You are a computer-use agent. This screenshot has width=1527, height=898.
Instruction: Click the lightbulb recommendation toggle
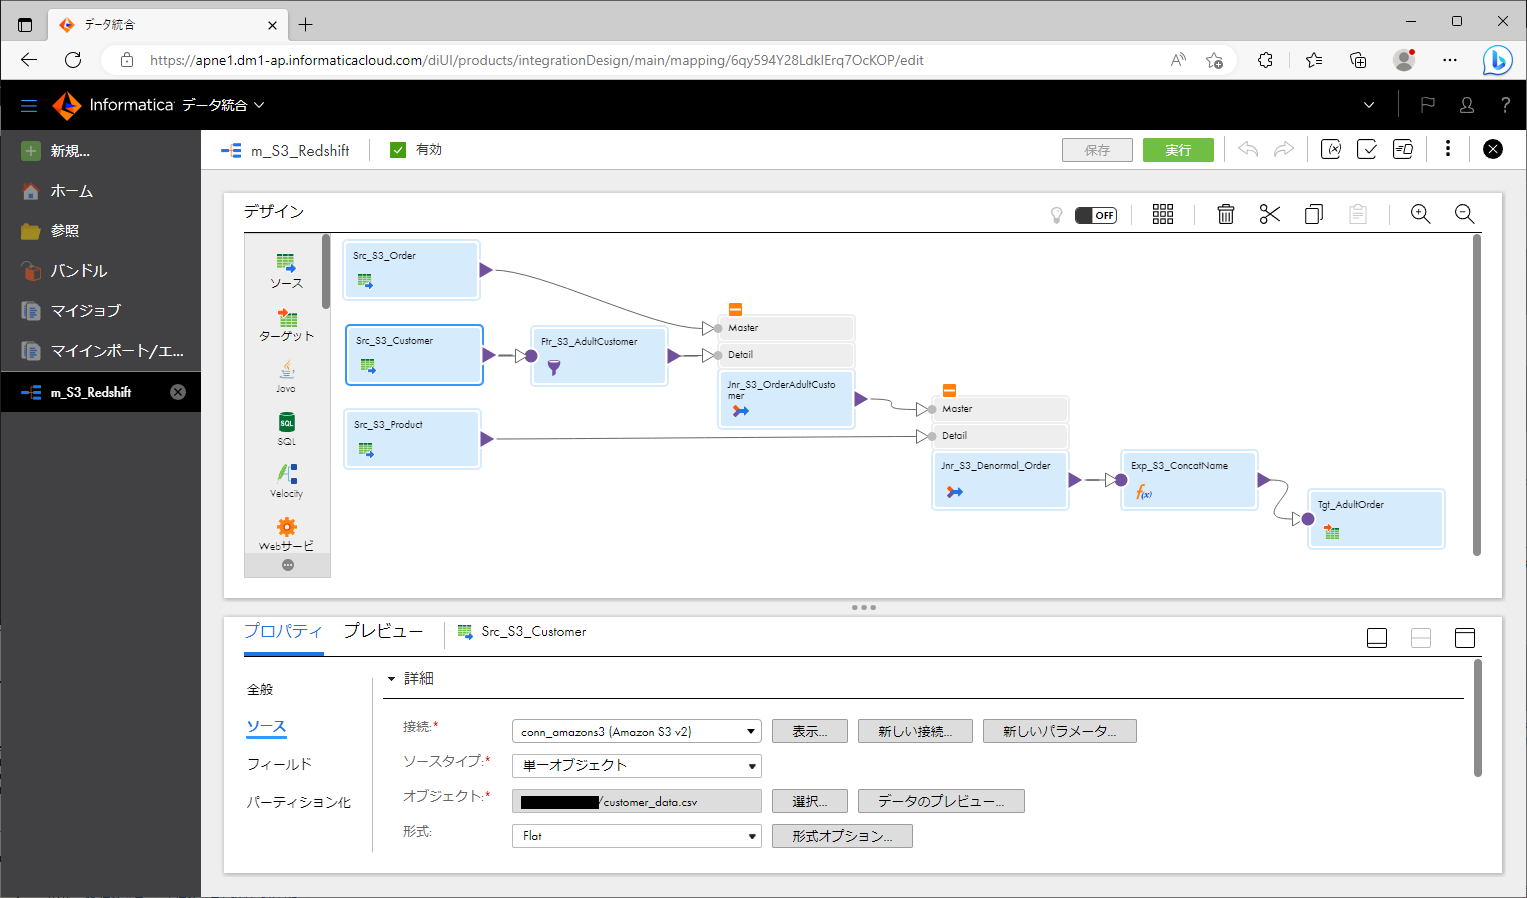(1056, 214)
